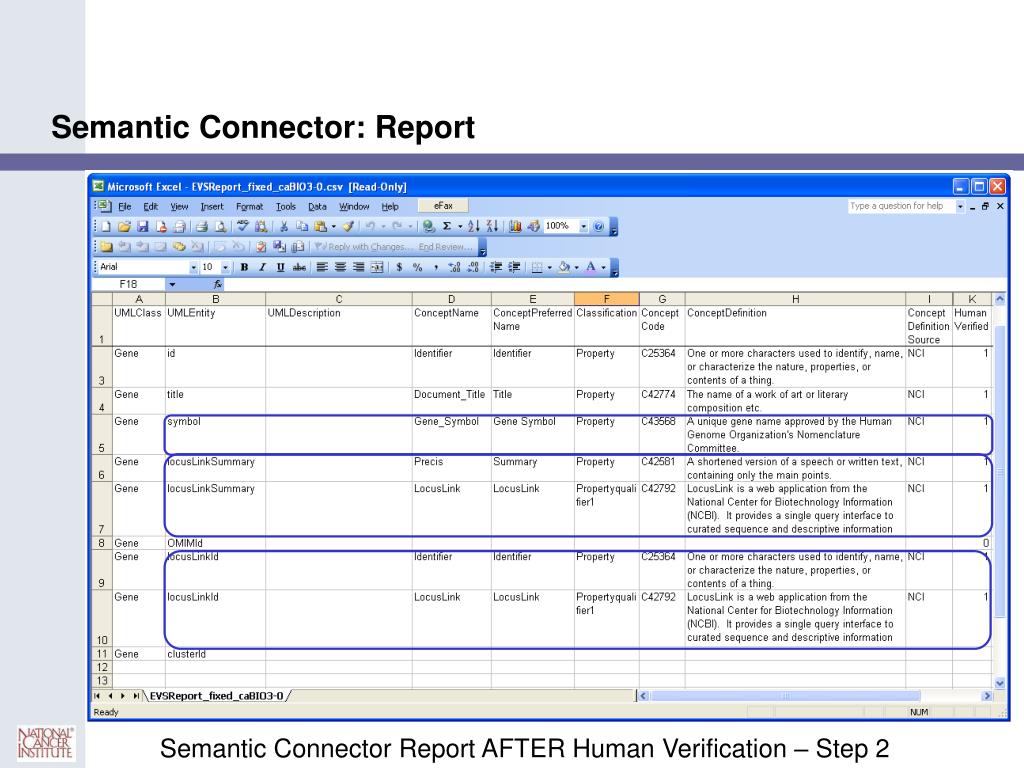Viewport: 1024px width, 768px height.
Task: Click the Decrease Decimal icon
Action: point(473,267)
